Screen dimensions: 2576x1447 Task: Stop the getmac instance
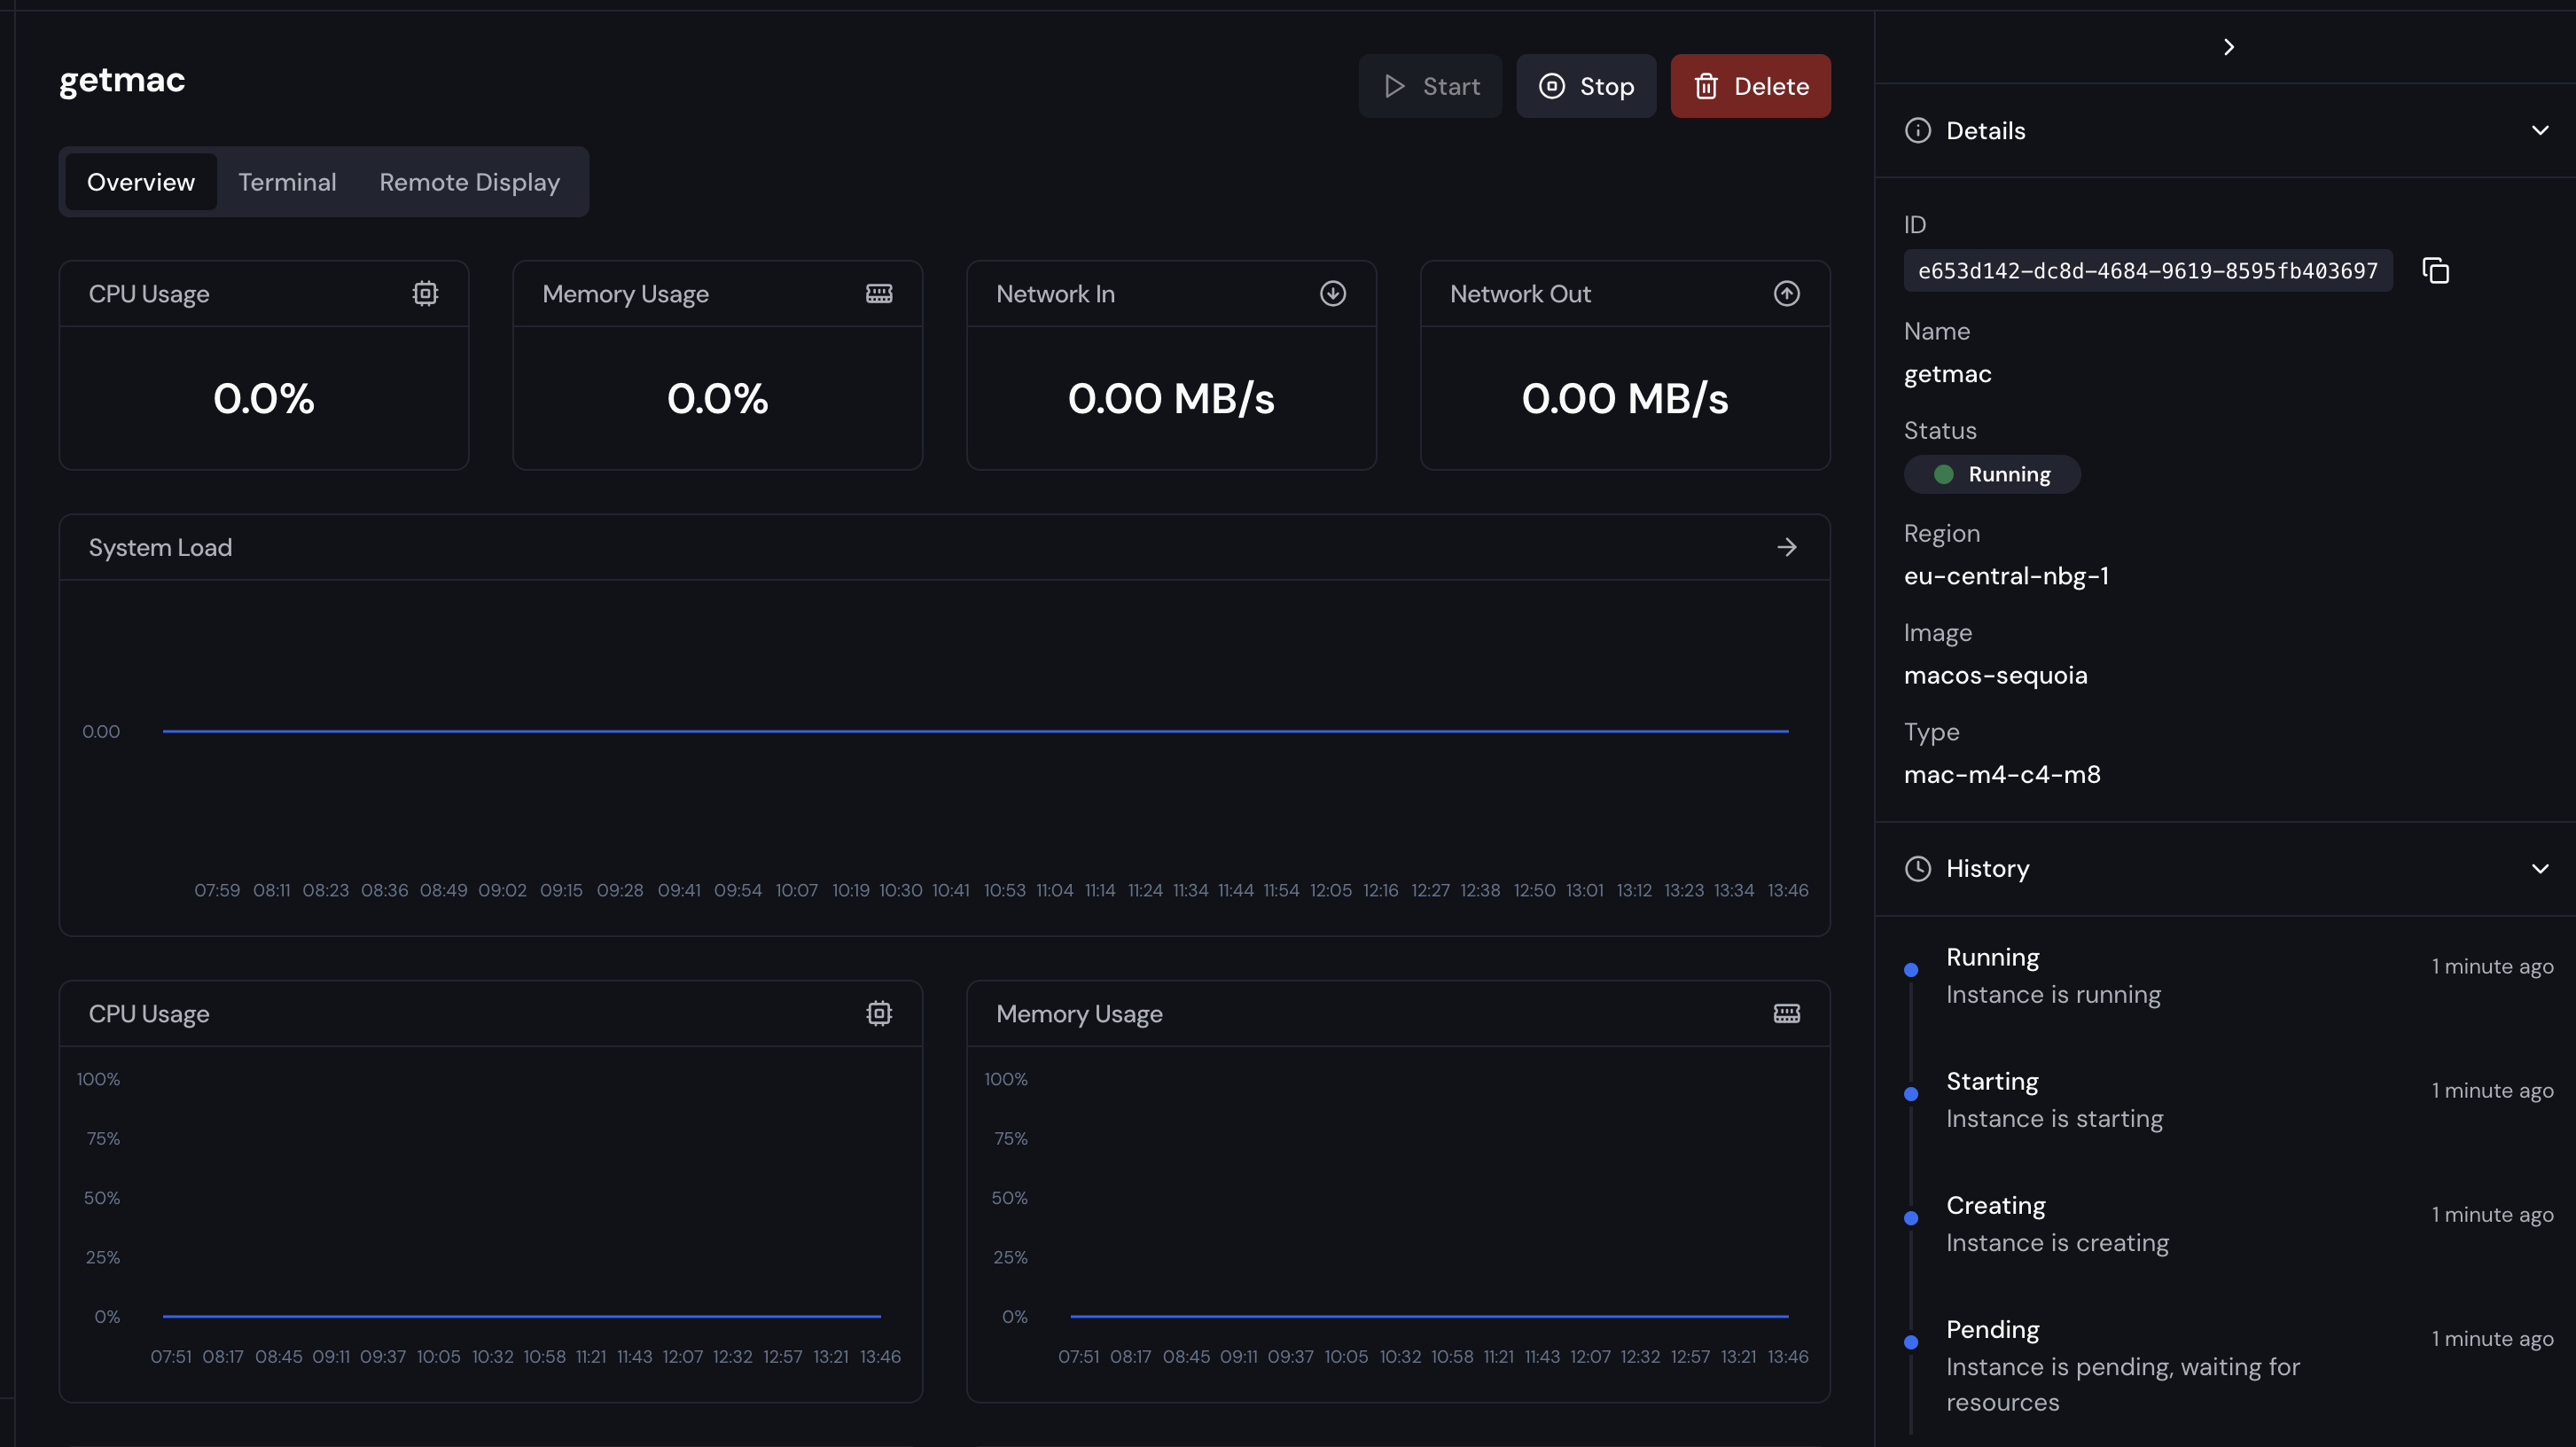(x=1586, y=86)
